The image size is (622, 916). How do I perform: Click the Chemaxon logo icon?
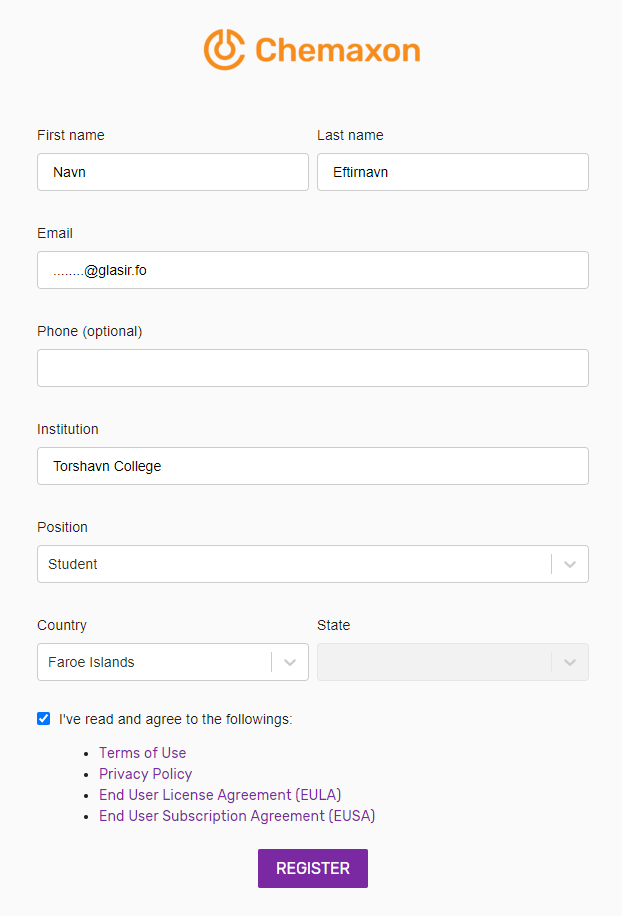tap(224, 49)
